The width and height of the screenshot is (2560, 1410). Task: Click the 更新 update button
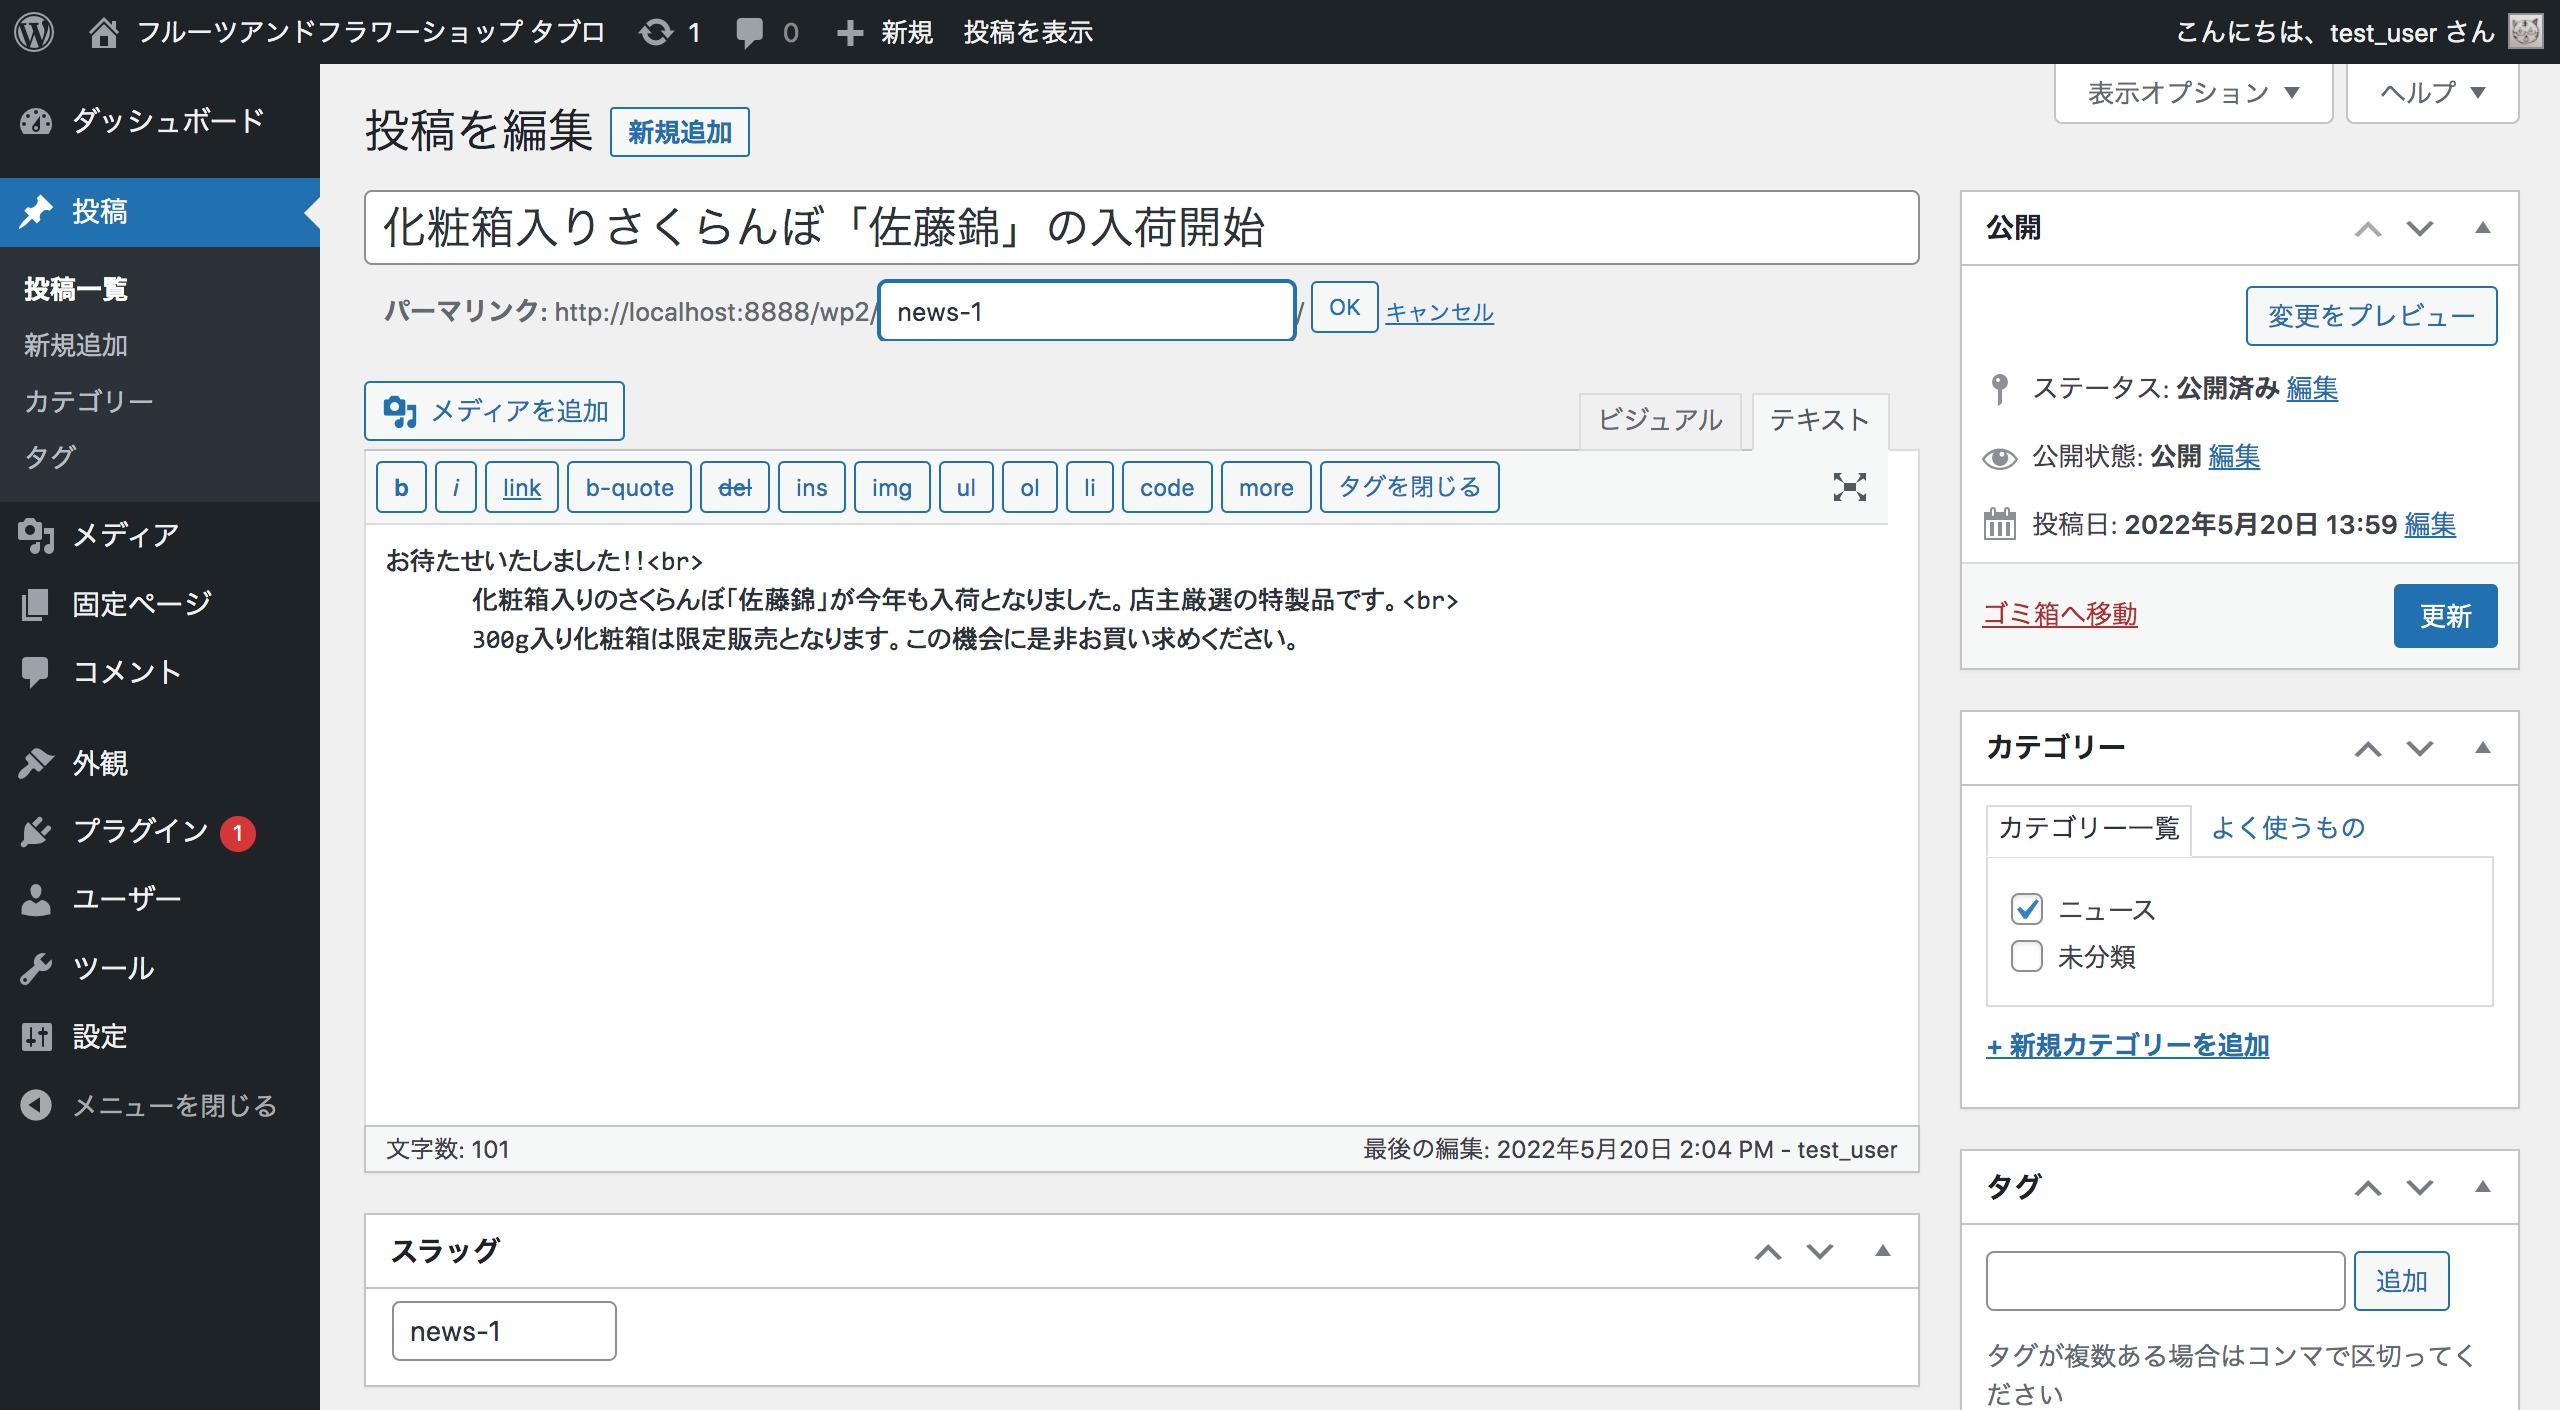pyautogui.click(x=2444, y=616)
